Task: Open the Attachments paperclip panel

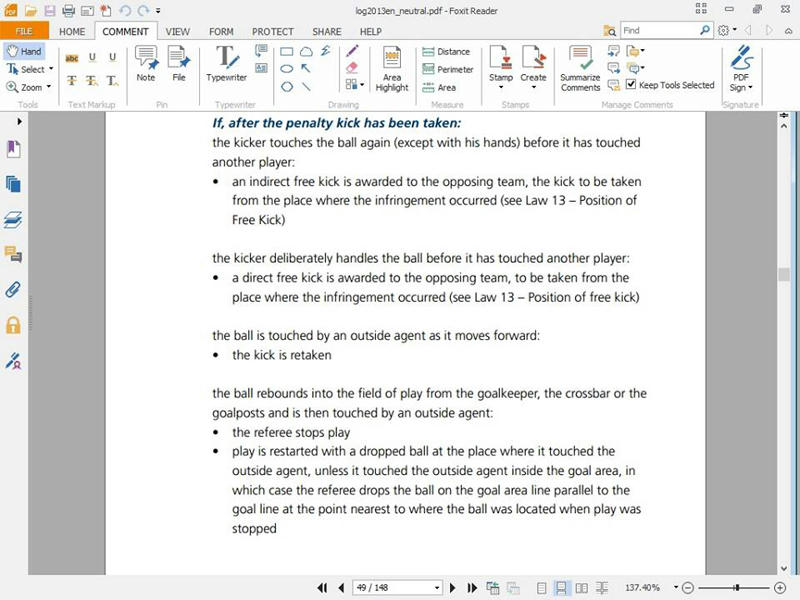Action: (x=13, y=290)
